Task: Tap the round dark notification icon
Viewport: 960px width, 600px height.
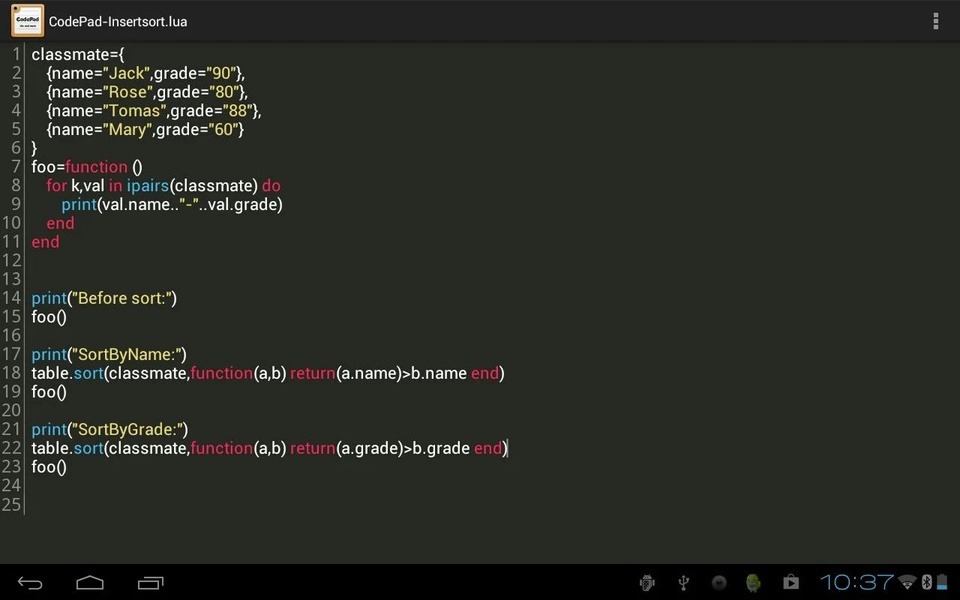Action: click(x=719, y=582)
